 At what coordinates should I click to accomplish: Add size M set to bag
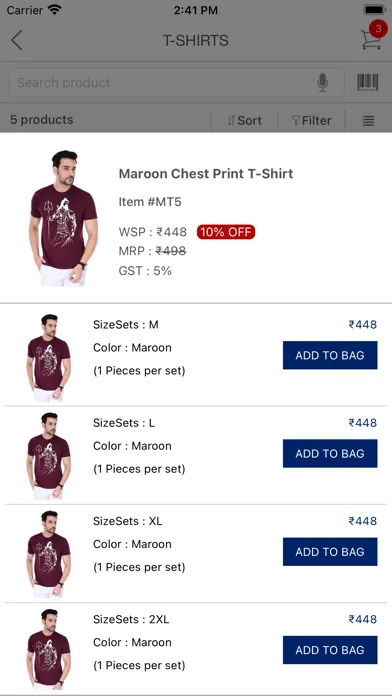click(x=330, y=355)
